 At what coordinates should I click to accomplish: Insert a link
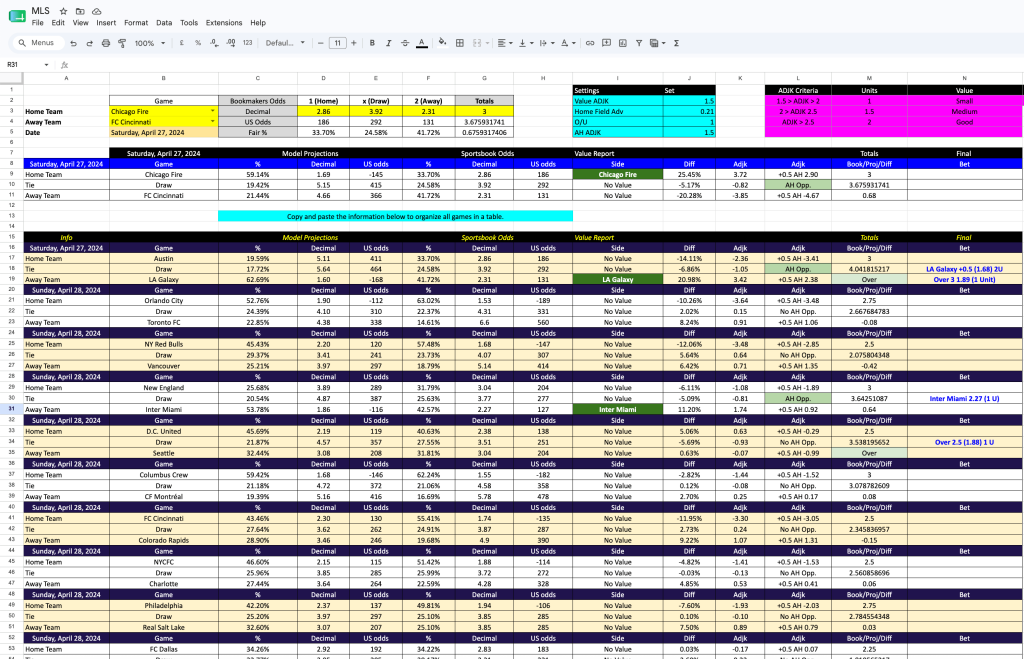point(590,43)
